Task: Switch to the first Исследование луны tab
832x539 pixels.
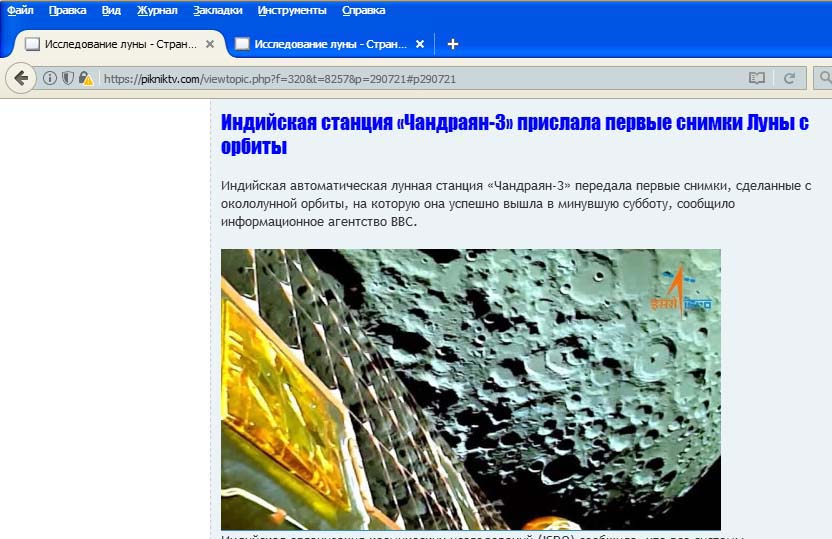Action: tap(120, 44)
